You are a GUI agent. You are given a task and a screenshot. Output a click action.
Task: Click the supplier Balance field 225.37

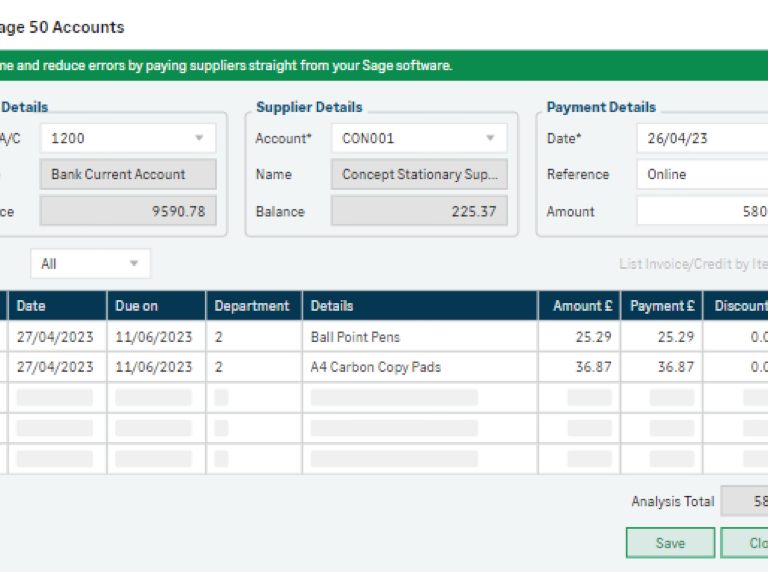419,211
